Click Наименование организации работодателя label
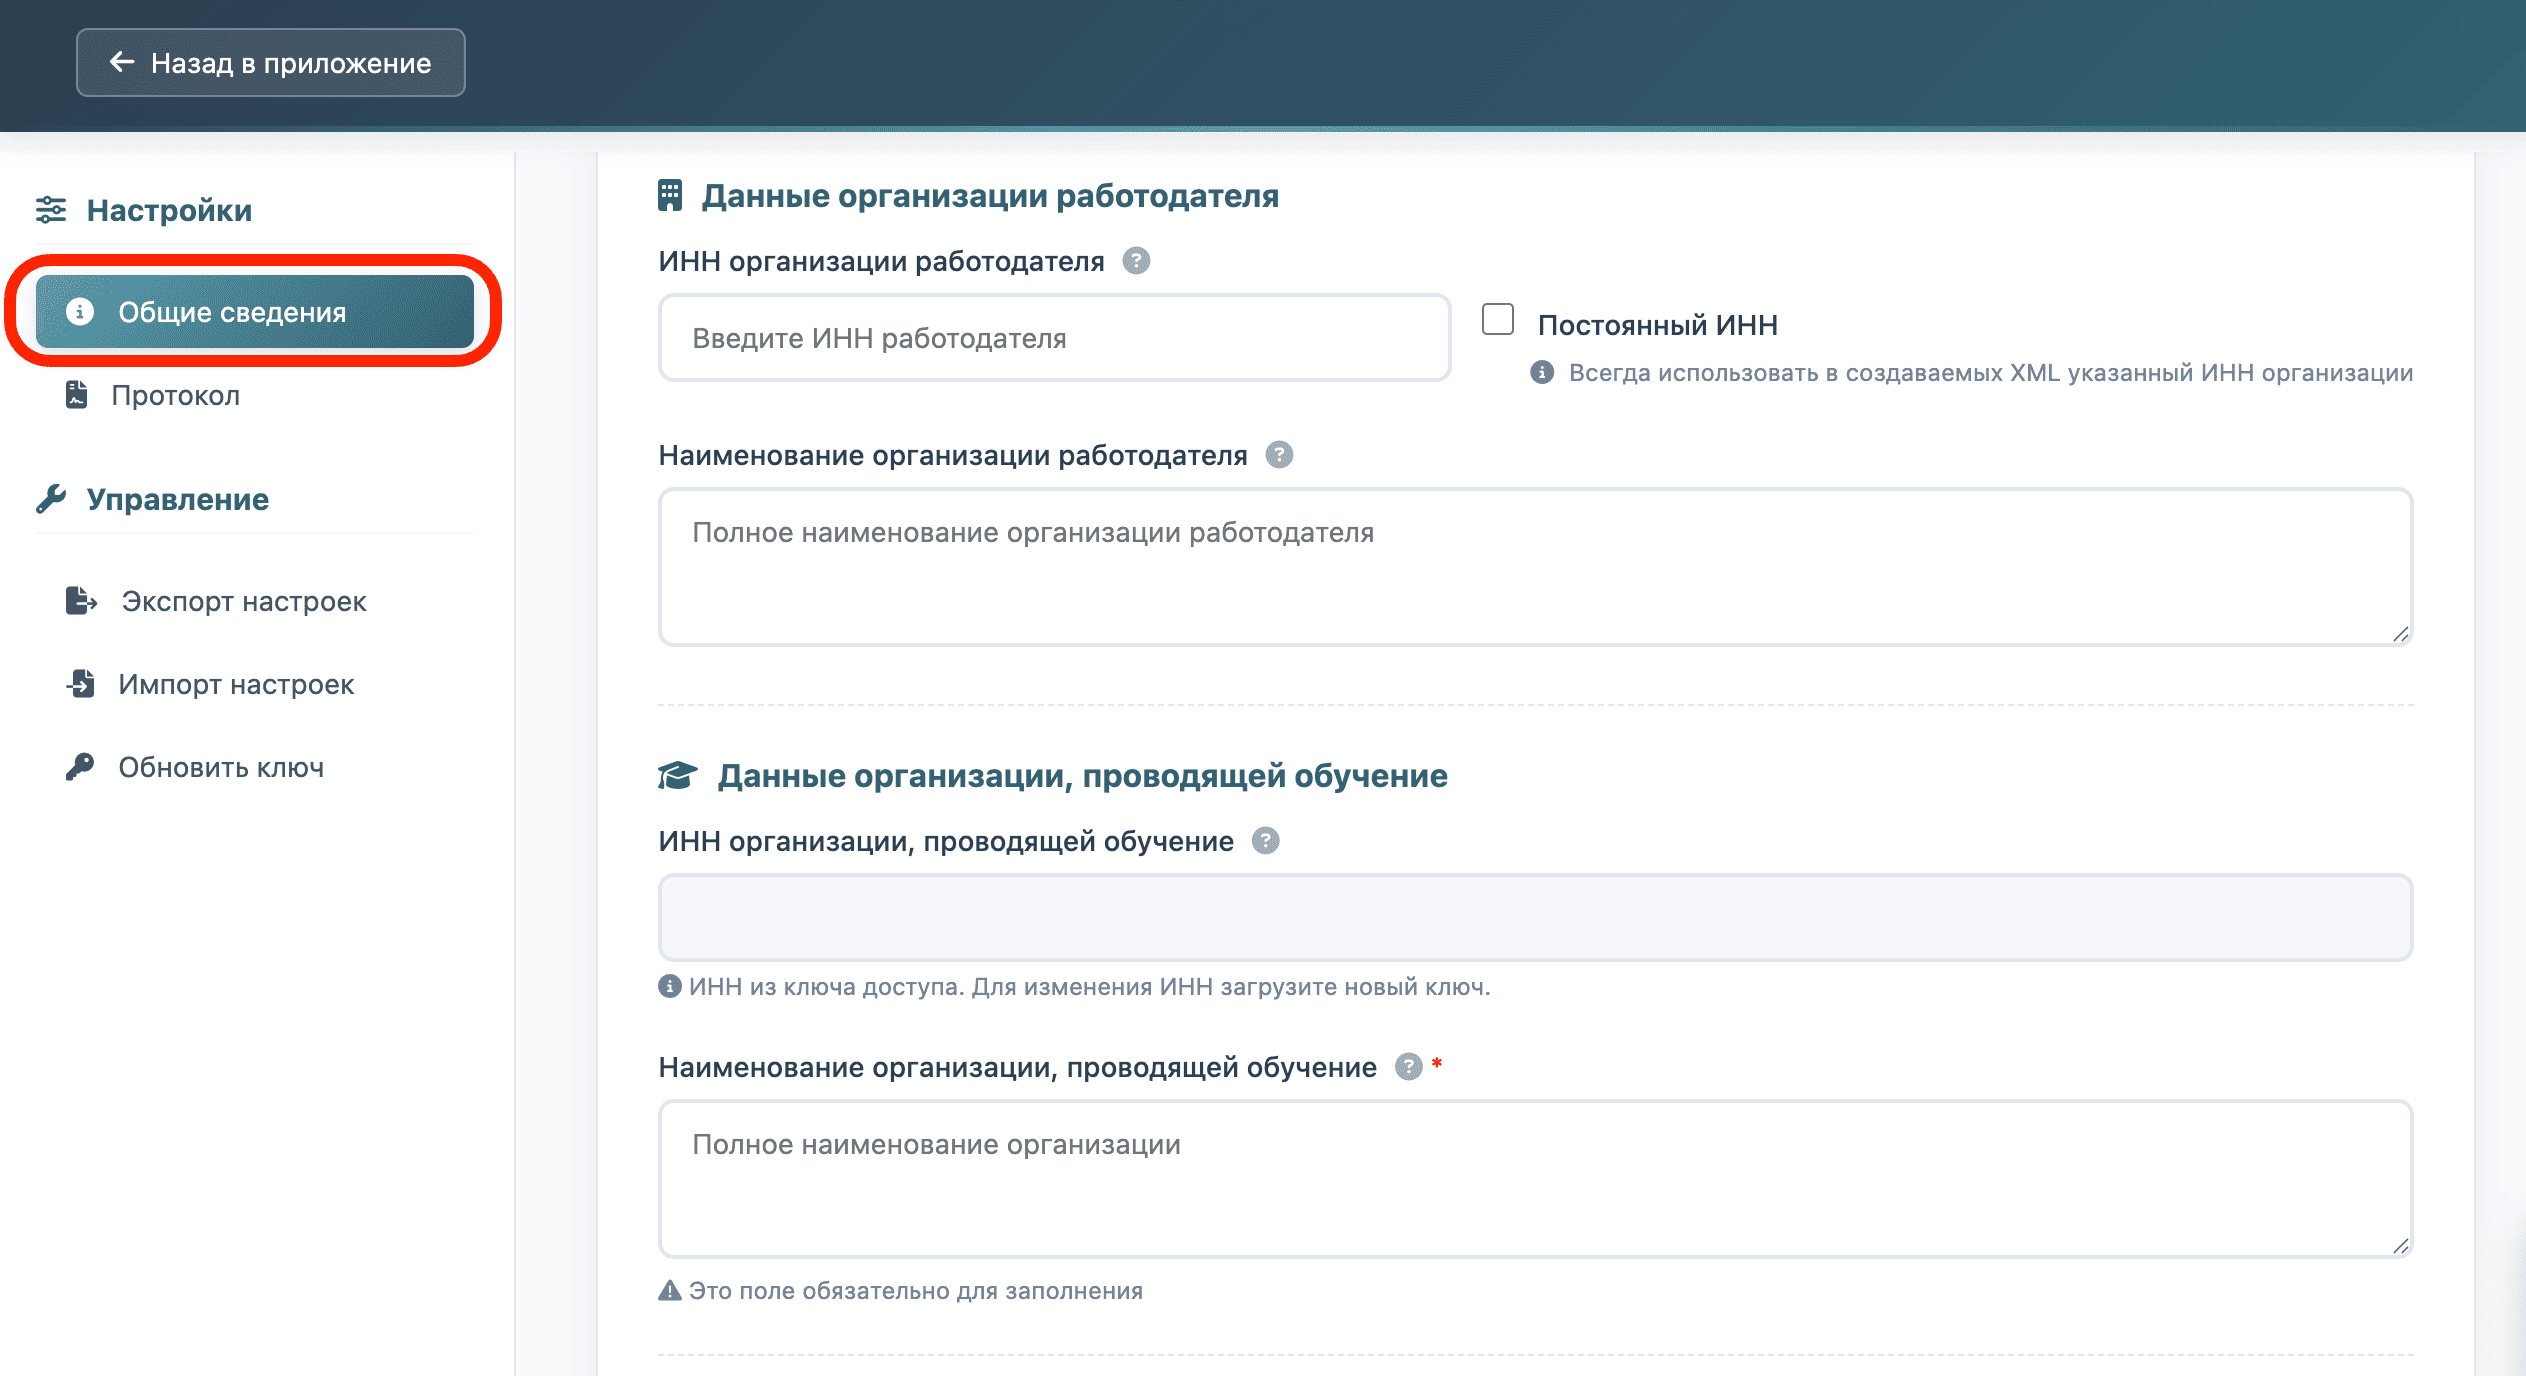Image resolution: width=2526 pixels, height=1376 pixels. pyautogui.click(x=953, y=455)
